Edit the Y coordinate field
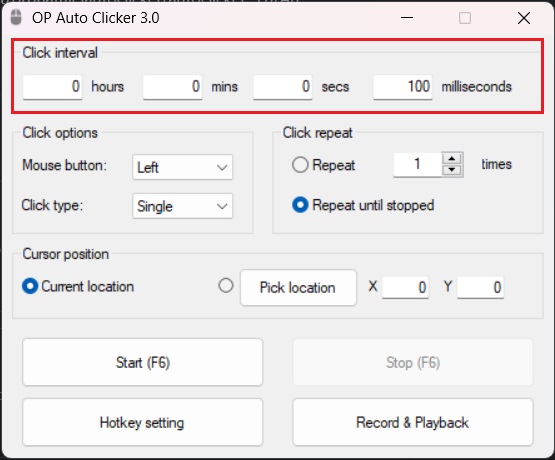 (x=480, y=287)
